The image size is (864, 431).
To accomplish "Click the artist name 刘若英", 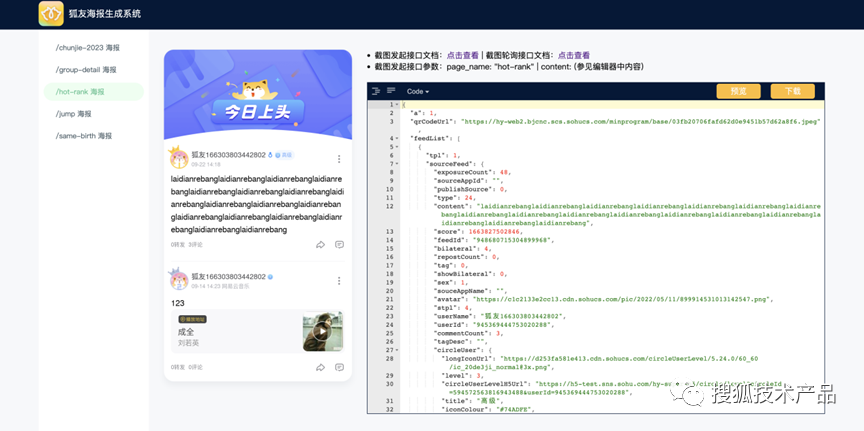I will pos(188,343).
